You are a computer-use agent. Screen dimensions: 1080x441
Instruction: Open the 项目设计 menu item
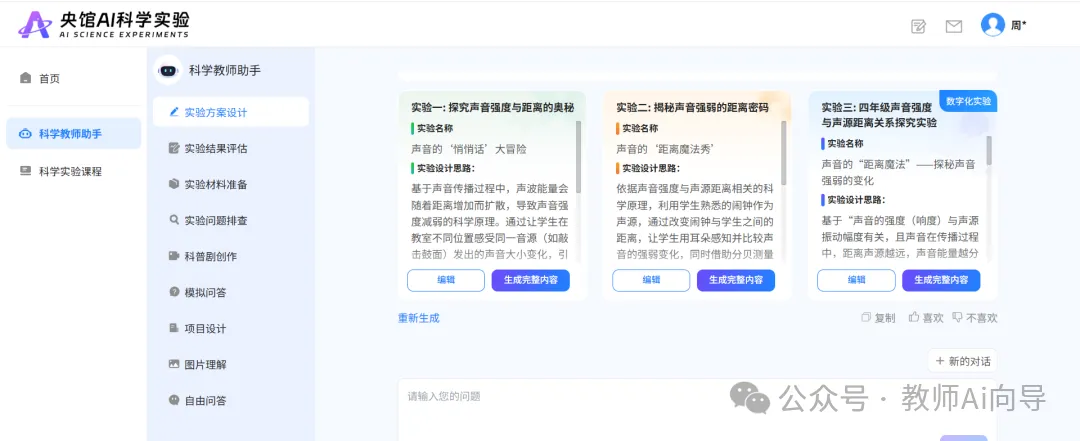tap(231, 328)
